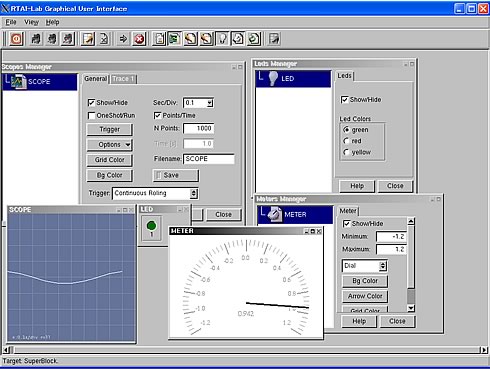
Task: Open the Synchs manager green circular icon
Action: click(x=254, y=39)
